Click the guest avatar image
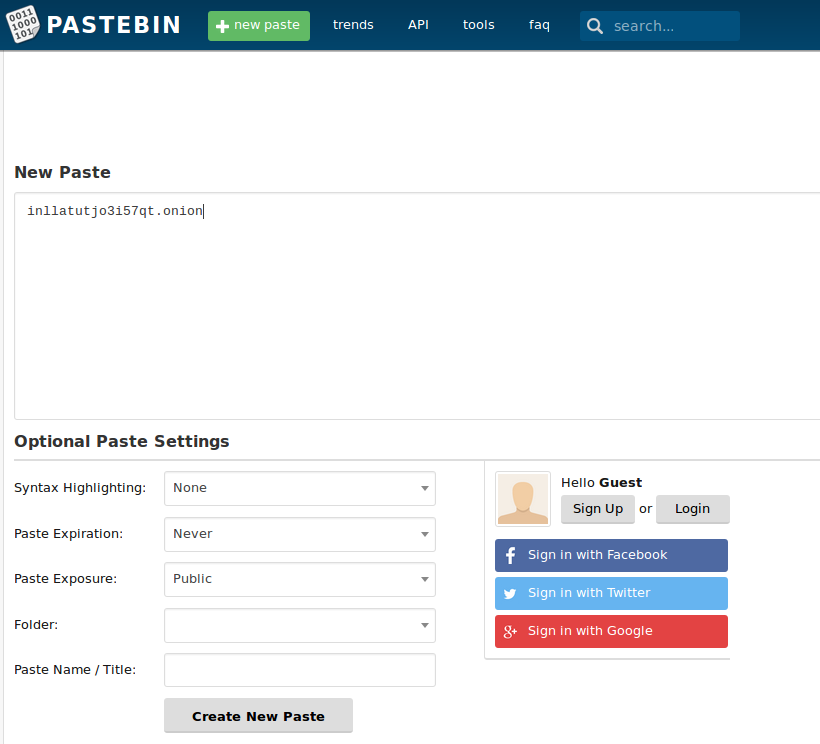The height and width of the screenshot is (744, 820). coord(522,499)
